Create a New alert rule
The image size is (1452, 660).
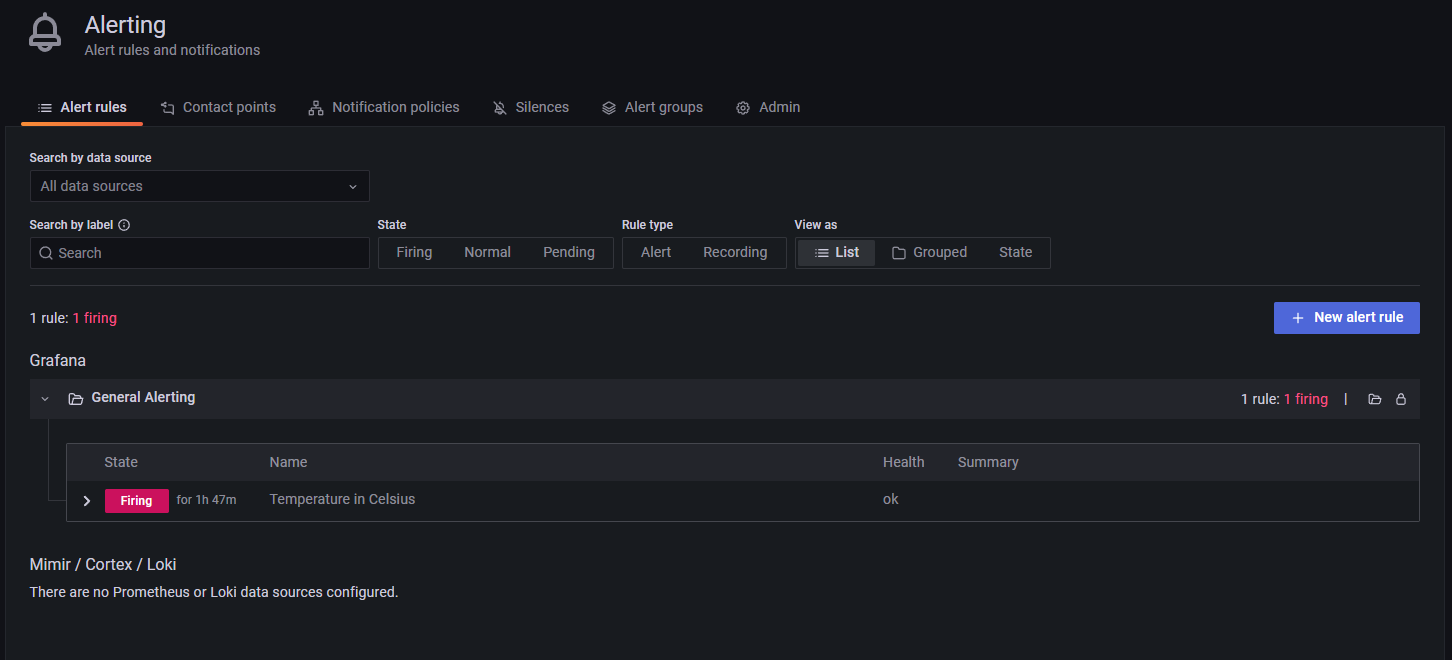pos(1346,317)
